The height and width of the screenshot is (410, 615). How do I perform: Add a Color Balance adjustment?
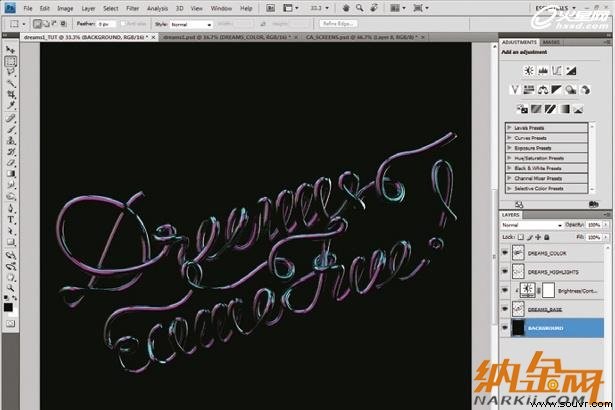(543, 90)
